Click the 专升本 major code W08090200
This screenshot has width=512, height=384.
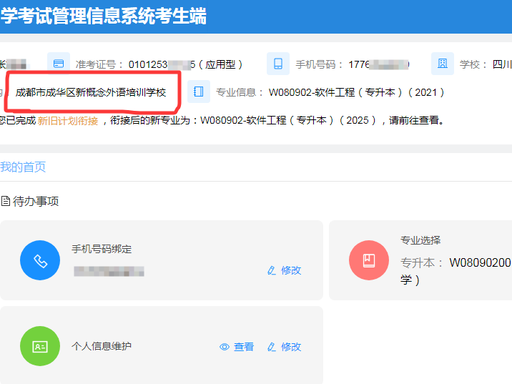pyautogui.click(x=480, y=263)
